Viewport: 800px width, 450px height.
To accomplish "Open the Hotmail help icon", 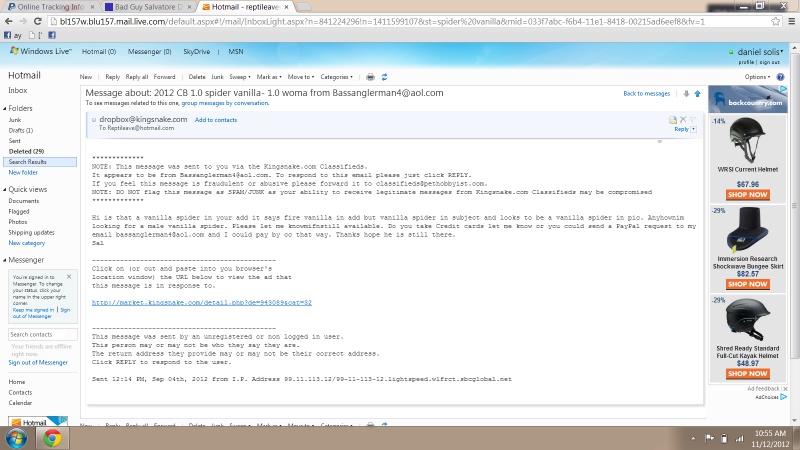I will [780, 77].
